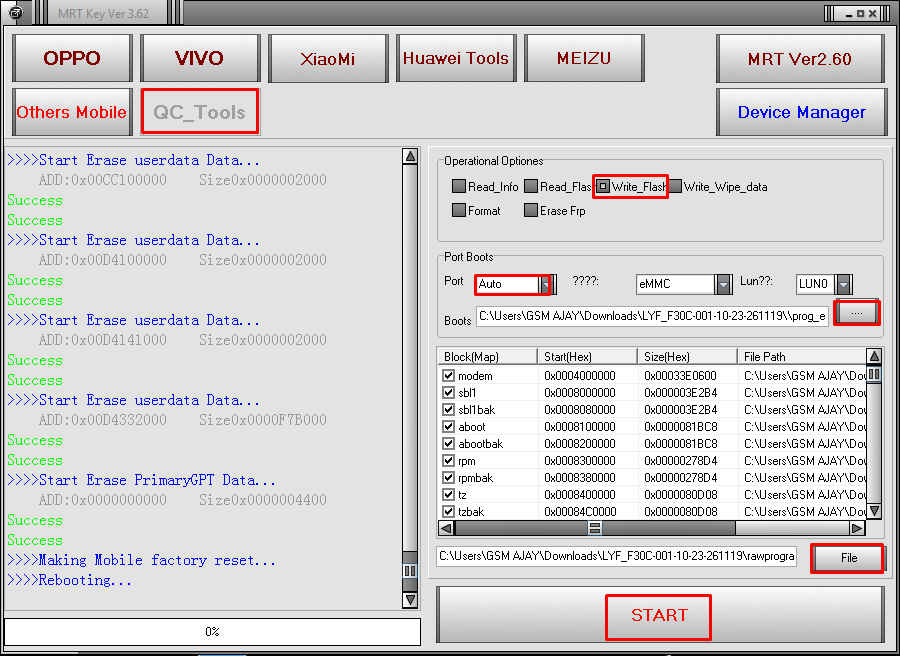The height and width of the screenshot is (656, 900).
Task: Click partition table scroll right arrow
Action: 857,528
